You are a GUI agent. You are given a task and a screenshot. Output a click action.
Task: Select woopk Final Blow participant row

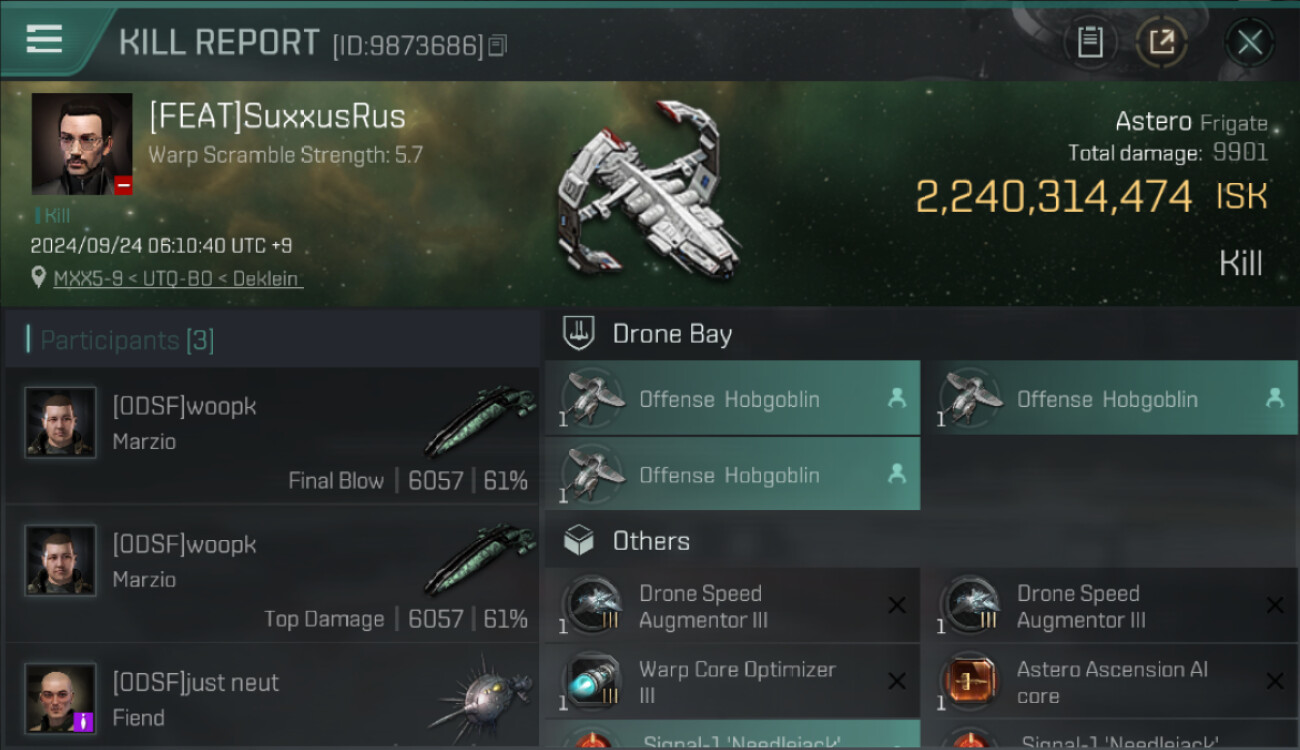tap(272, 436)
